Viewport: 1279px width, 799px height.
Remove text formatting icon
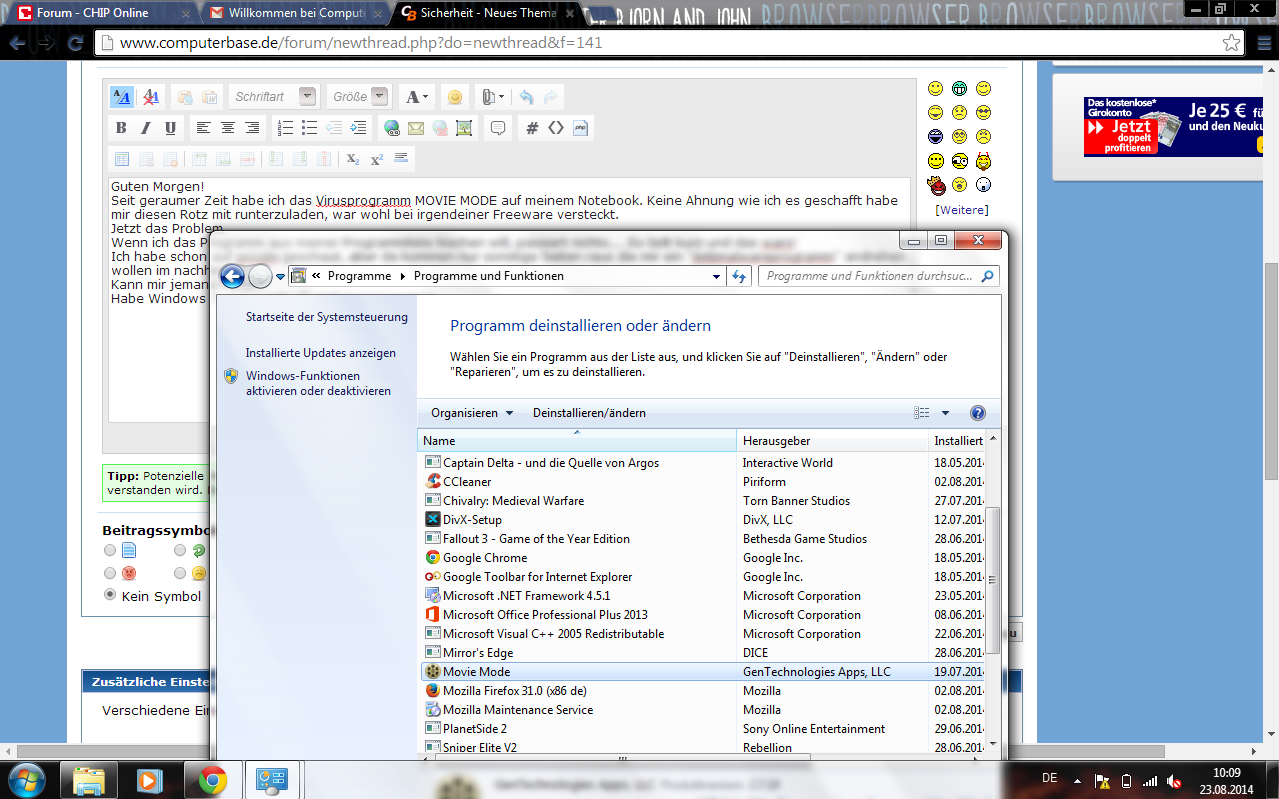coord(151,97)
